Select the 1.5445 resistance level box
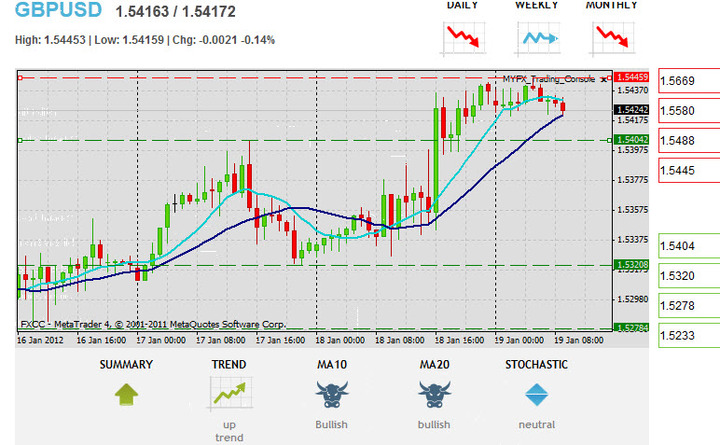Viewport: 720px width, 445px height. (689, 171)
